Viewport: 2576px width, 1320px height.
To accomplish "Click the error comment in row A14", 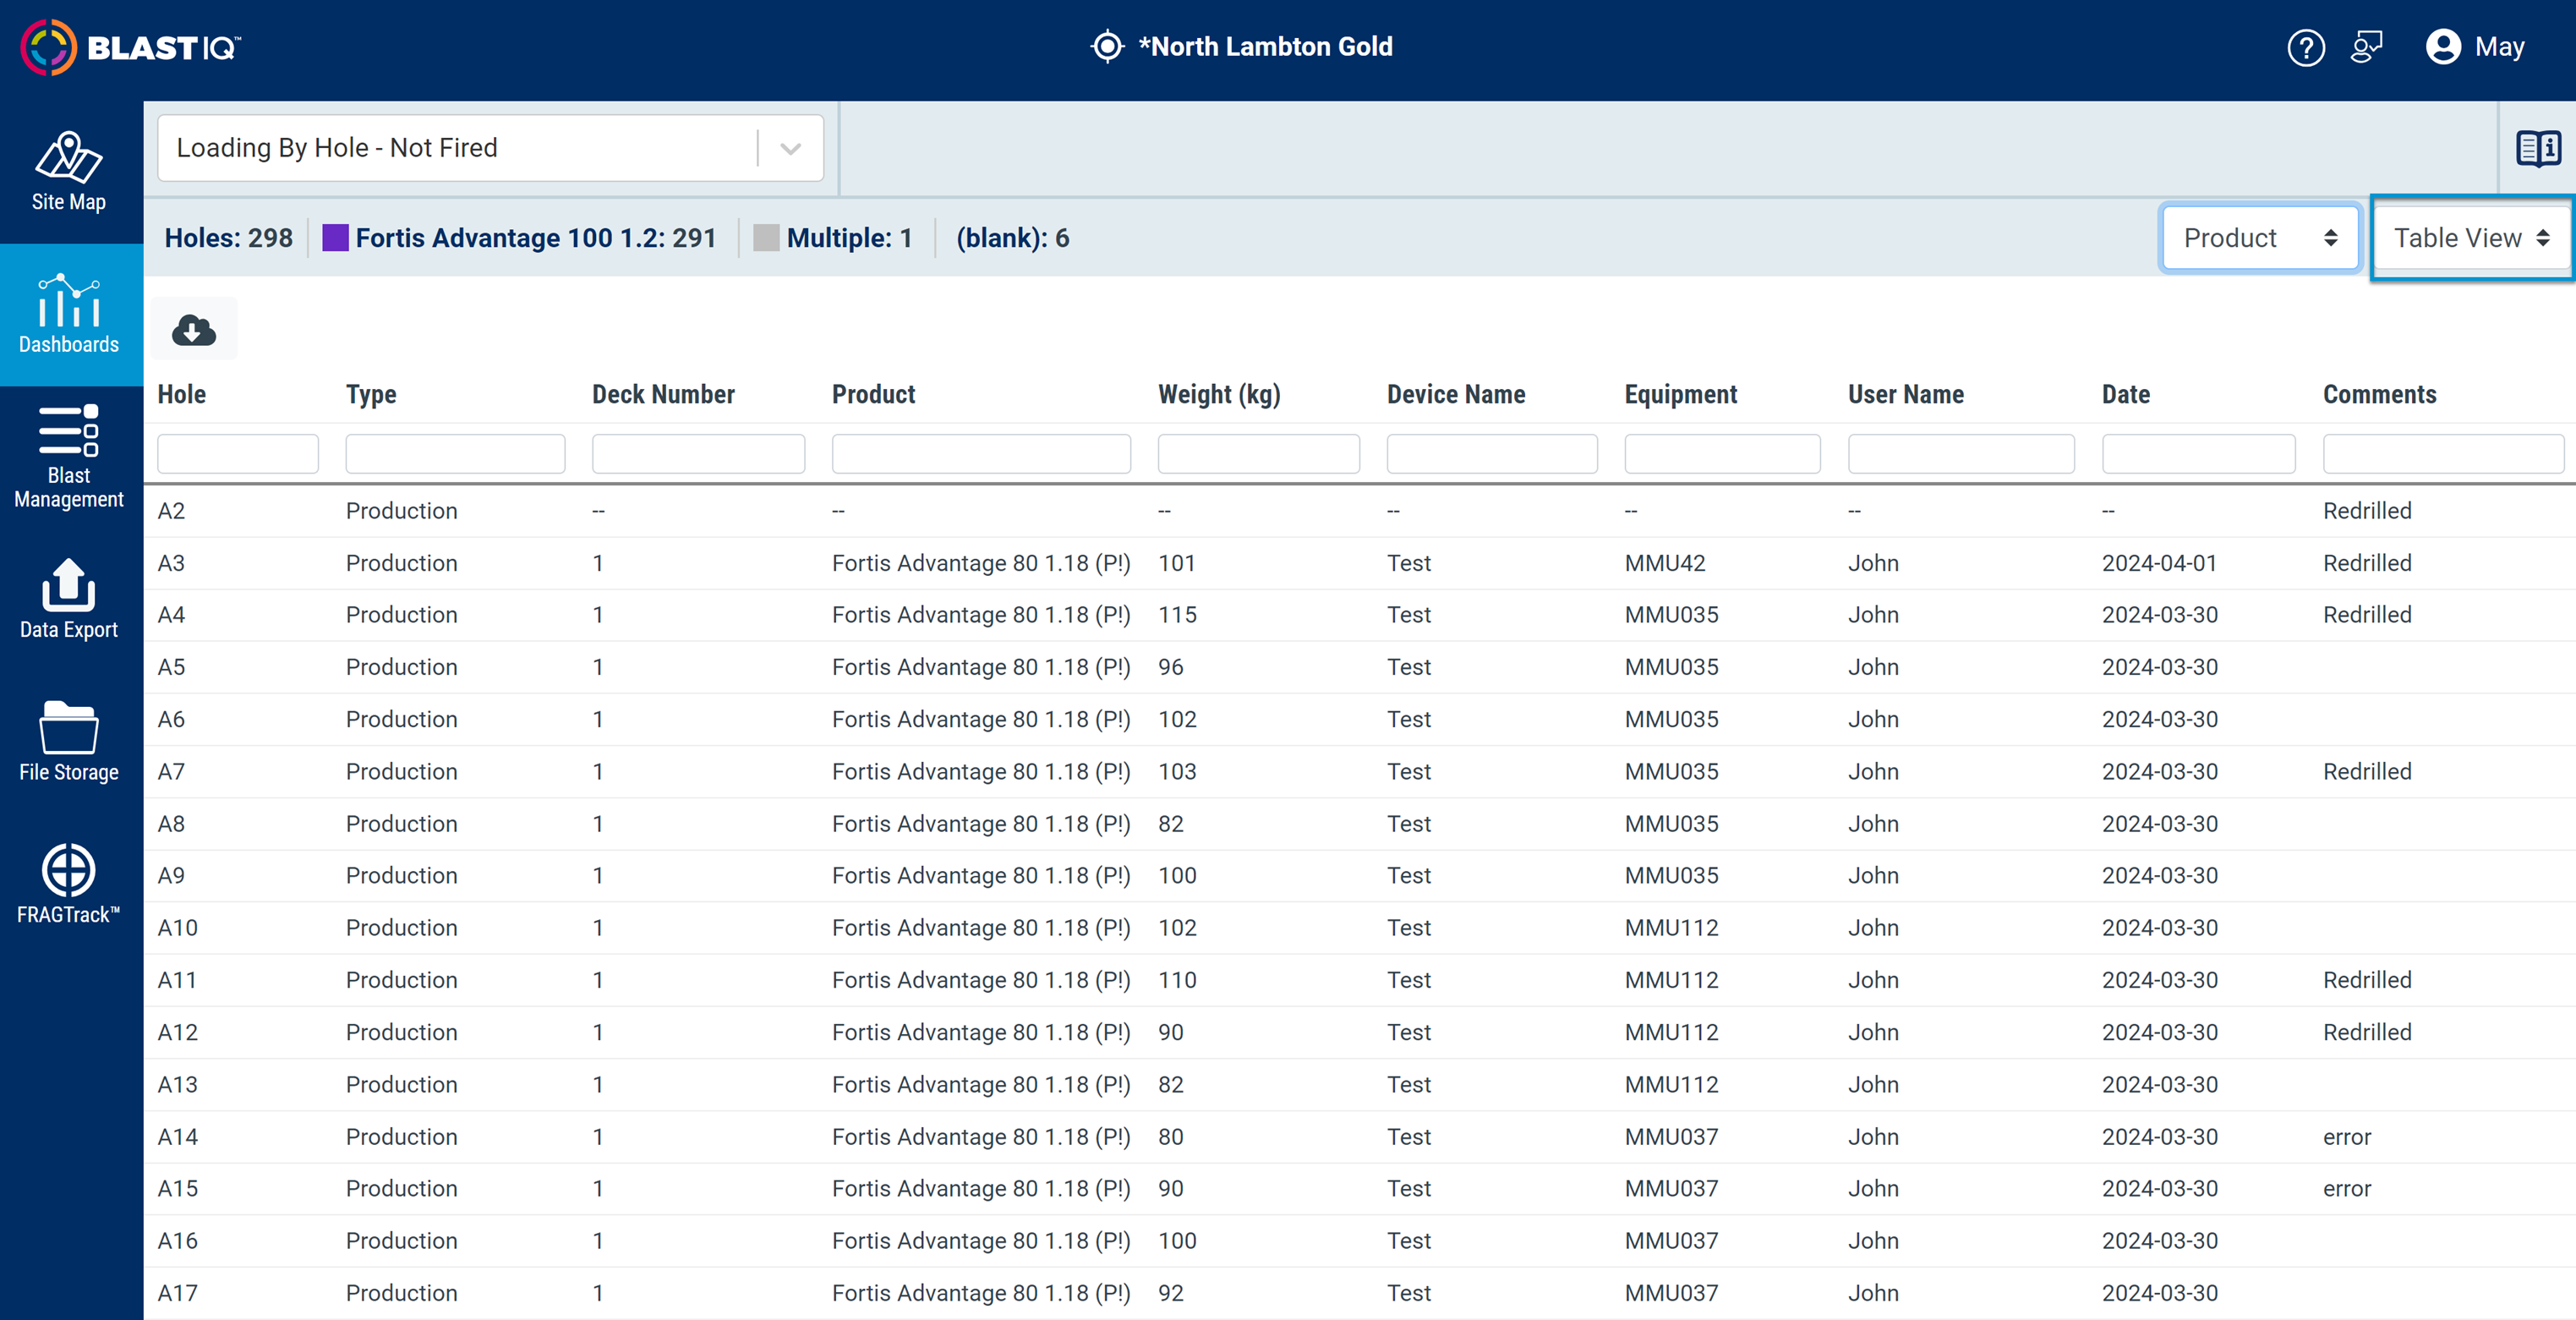I will point(2347,1137).
